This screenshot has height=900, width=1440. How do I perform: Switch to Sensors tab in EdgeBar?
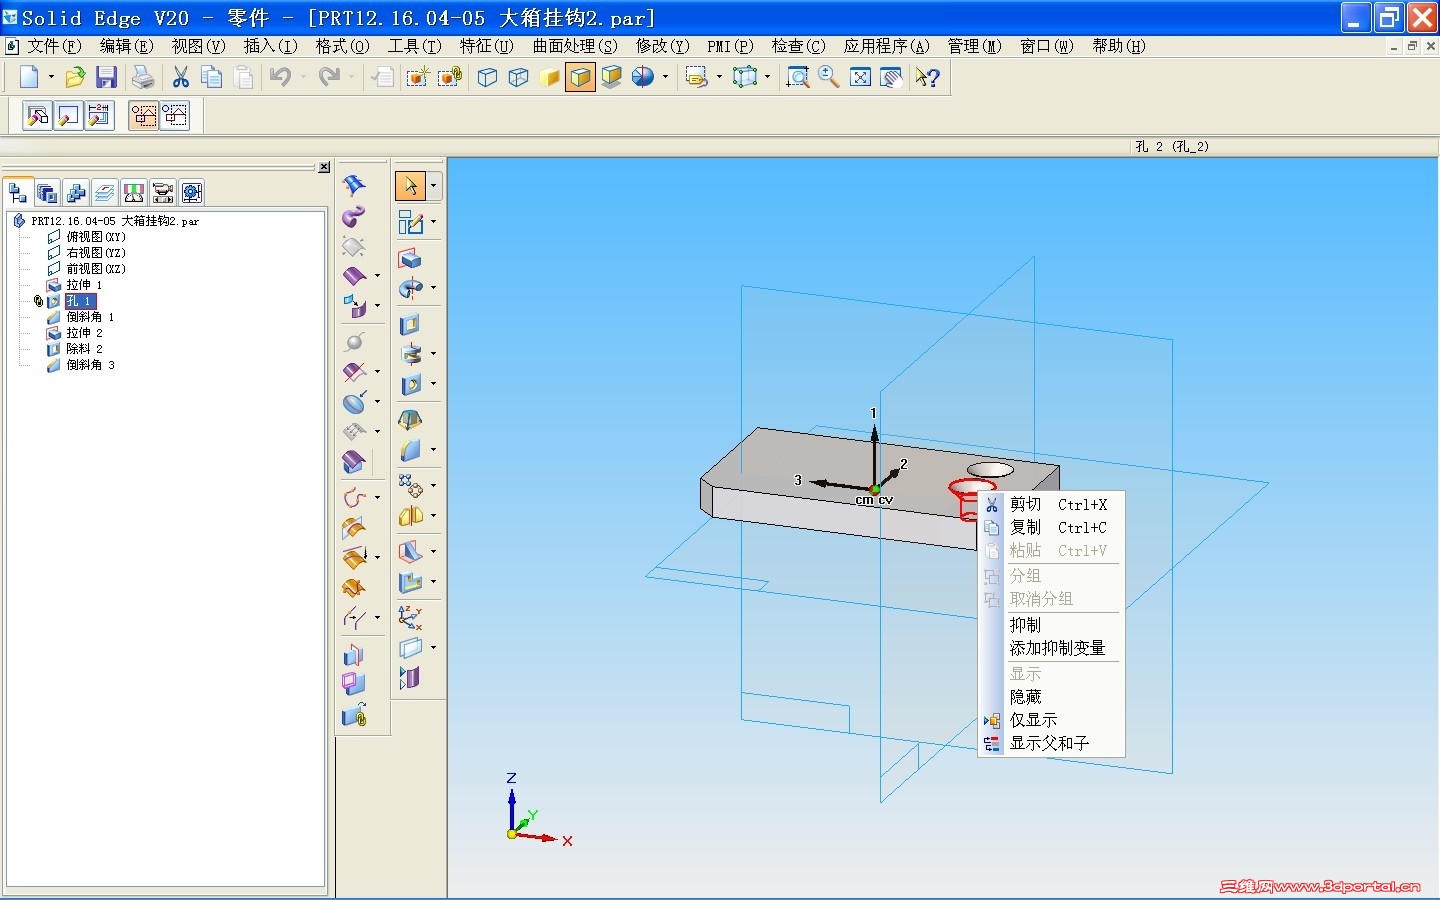133,192
